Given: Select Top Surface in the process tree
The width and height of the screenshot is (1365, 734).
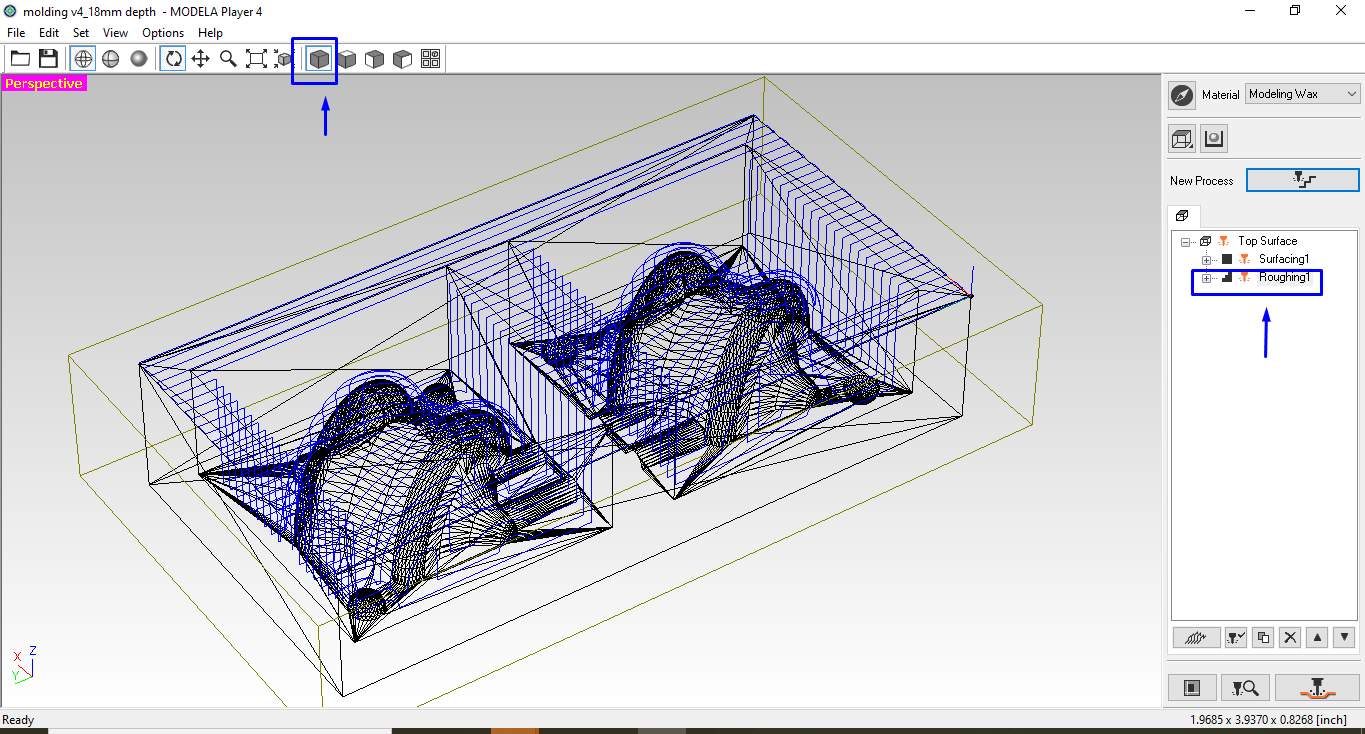Looking at the screenshot, I should point(1267,241).
